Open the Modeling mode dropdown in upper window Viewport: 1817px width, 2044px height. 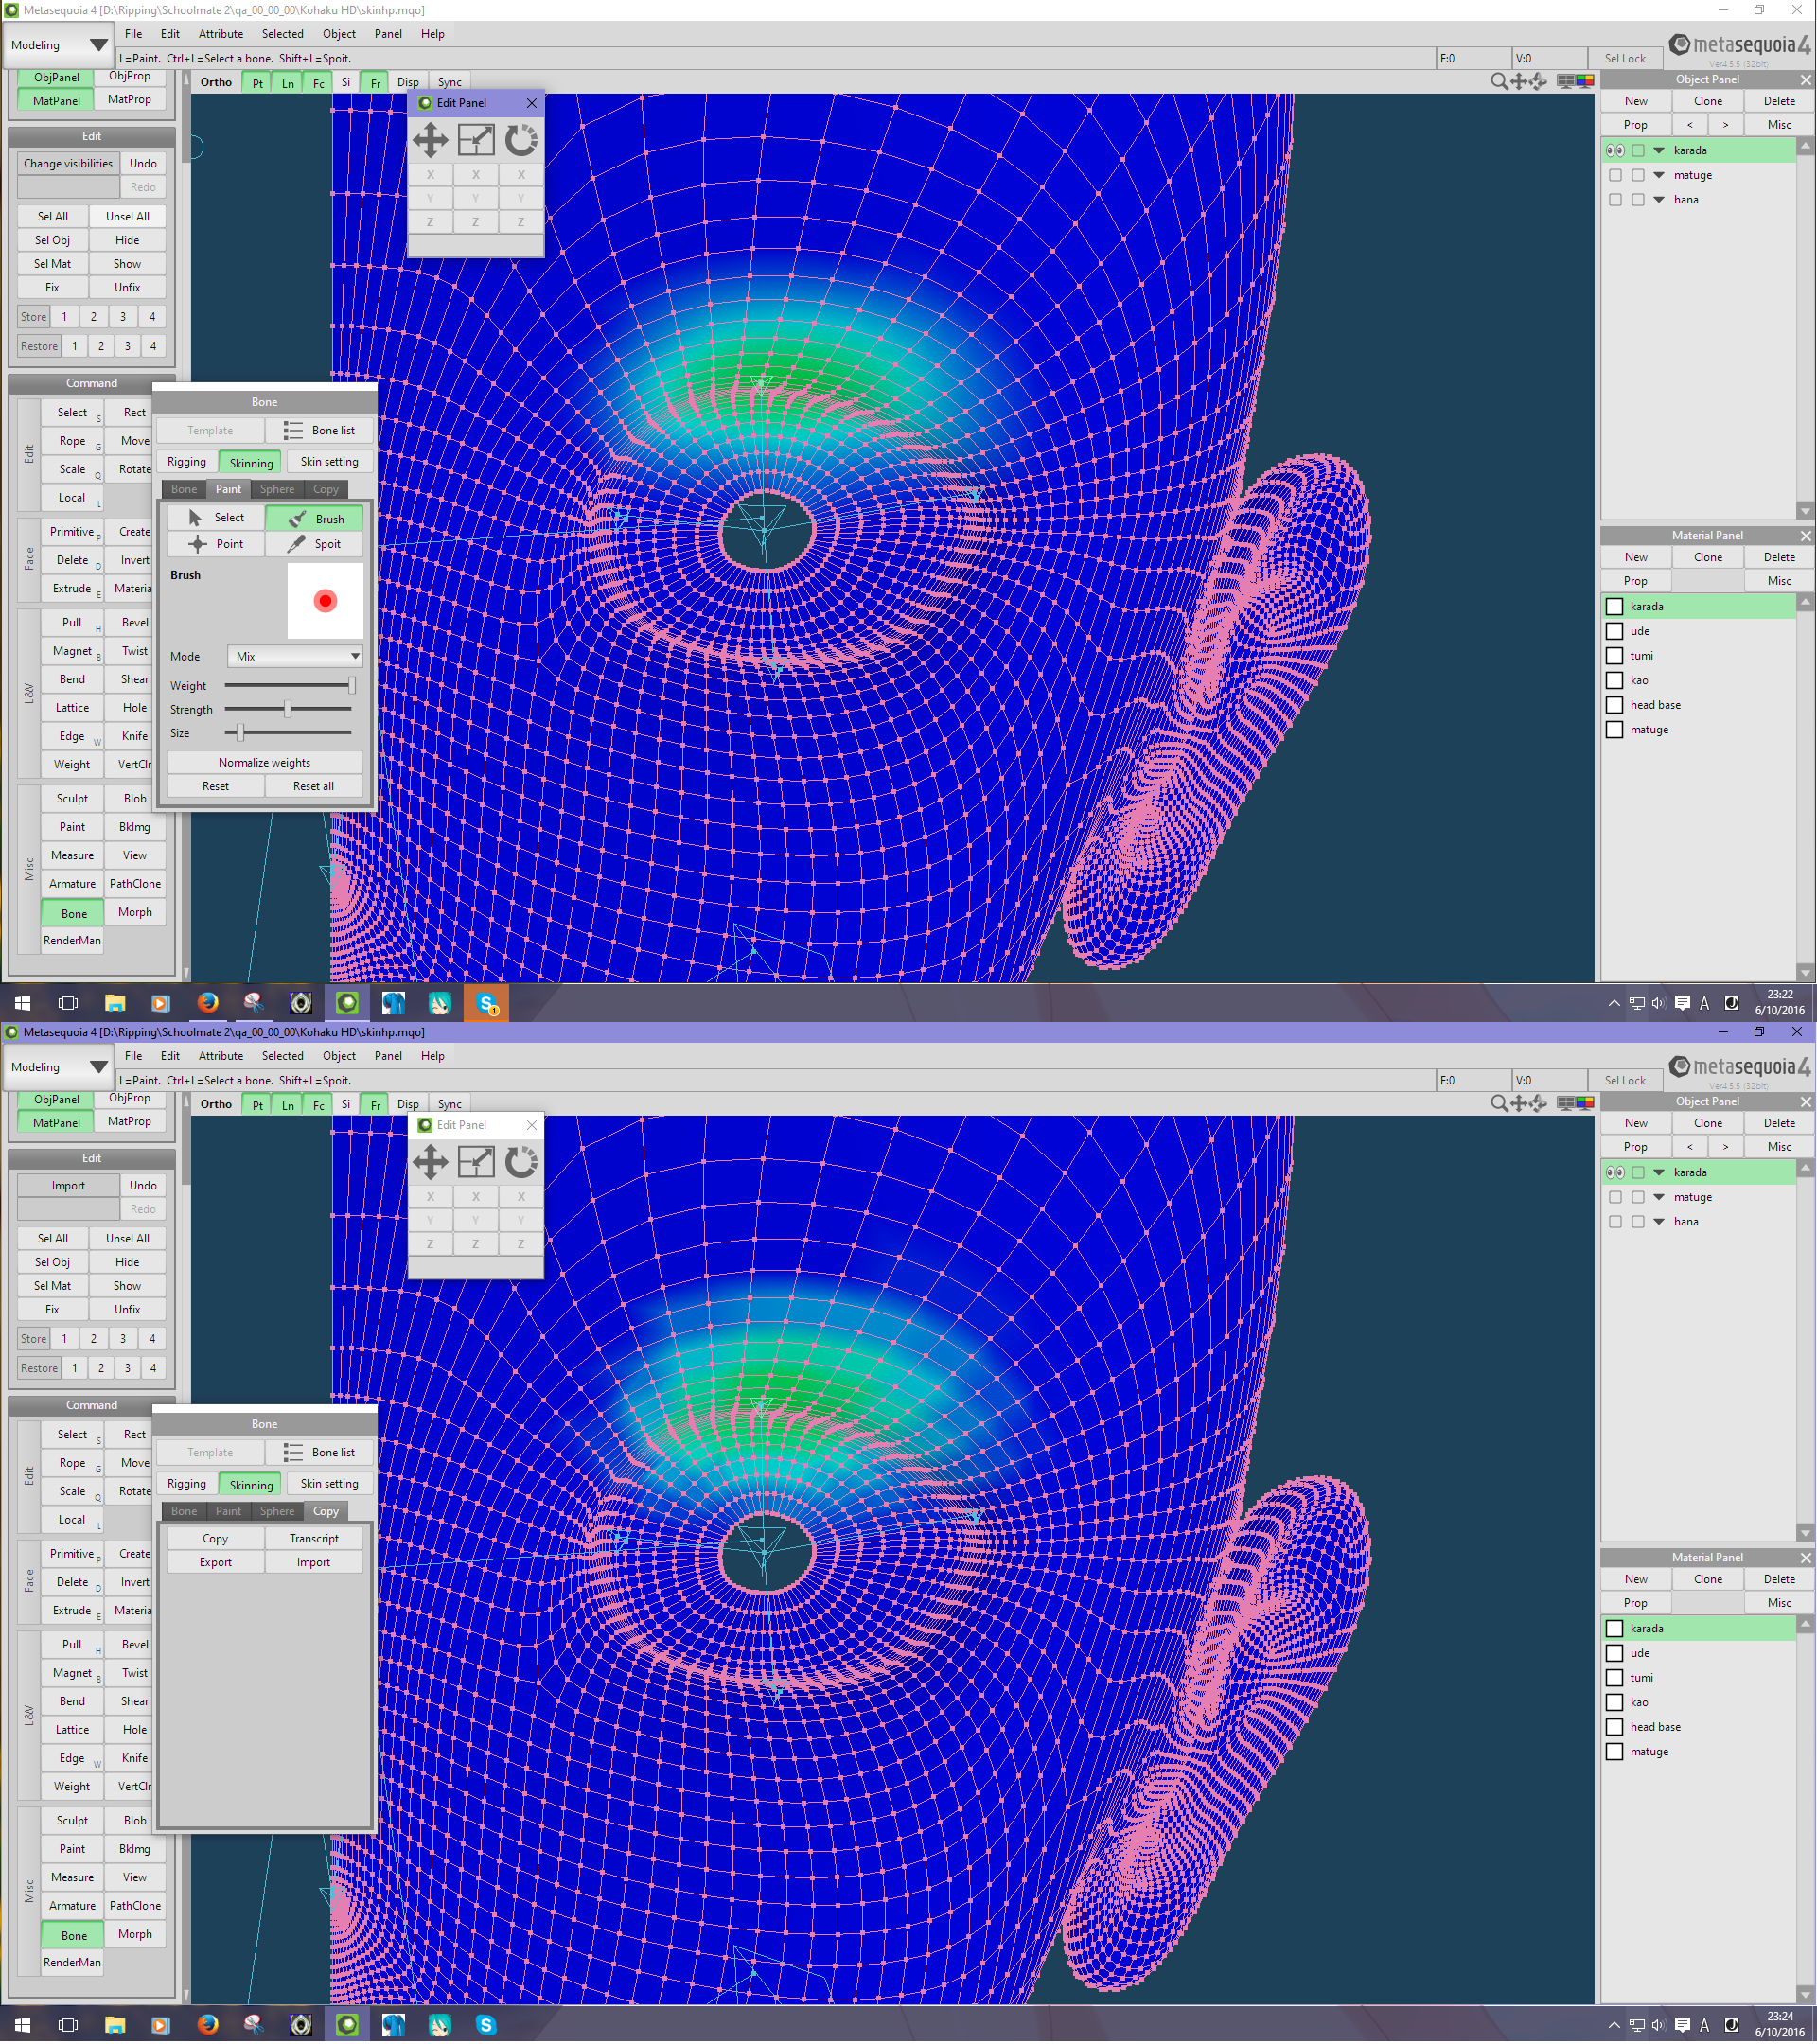point(59,45)
